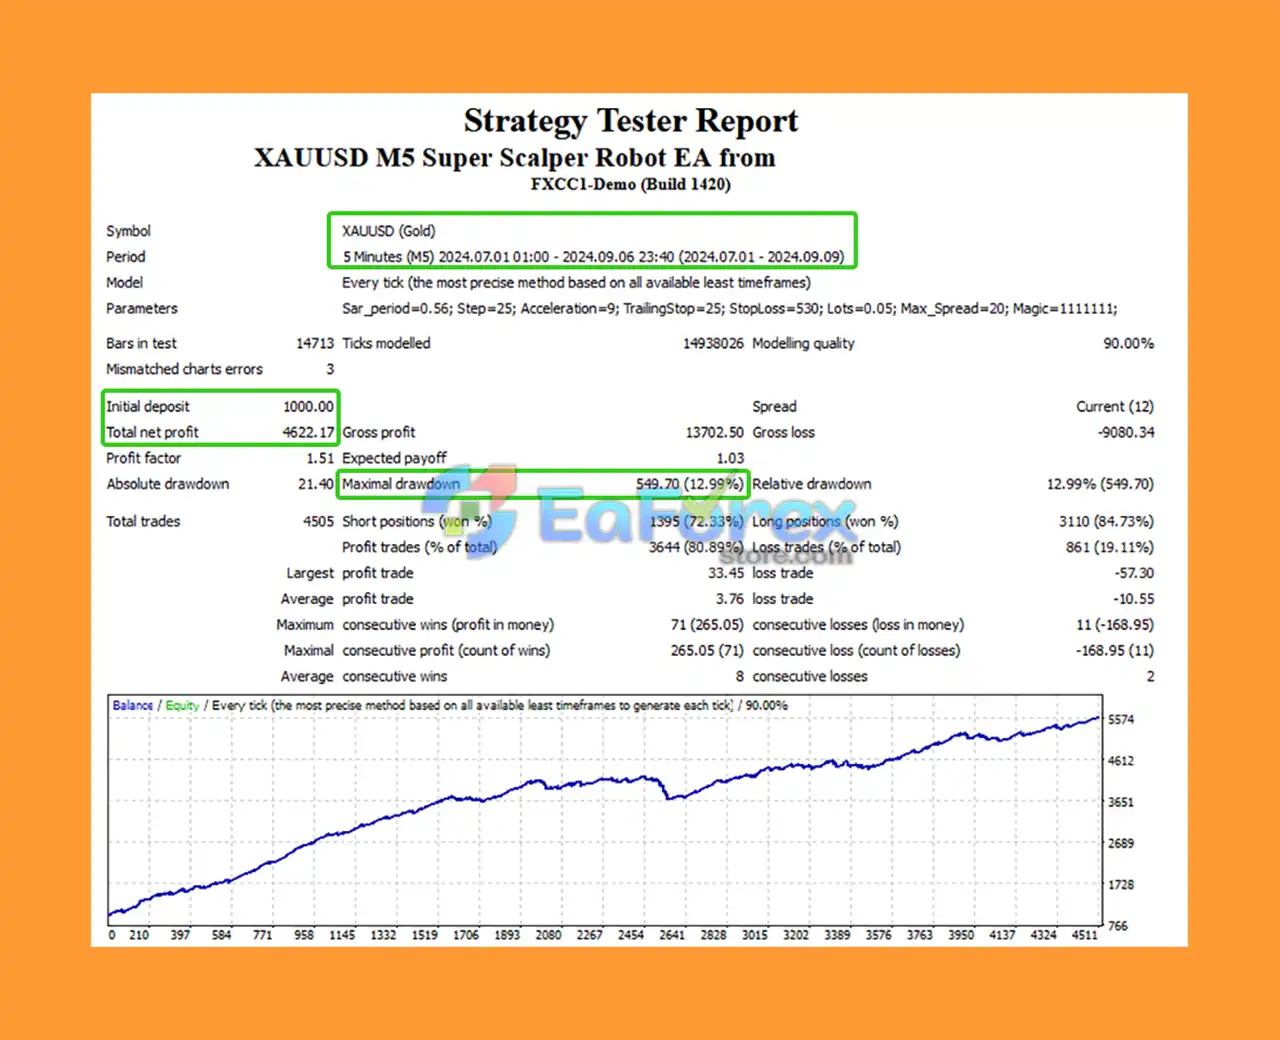Viewport: 1280px width, 1040px height.
Task: Select the maximal consecutive profit value "265.05 (71)"
Action: 707,651
